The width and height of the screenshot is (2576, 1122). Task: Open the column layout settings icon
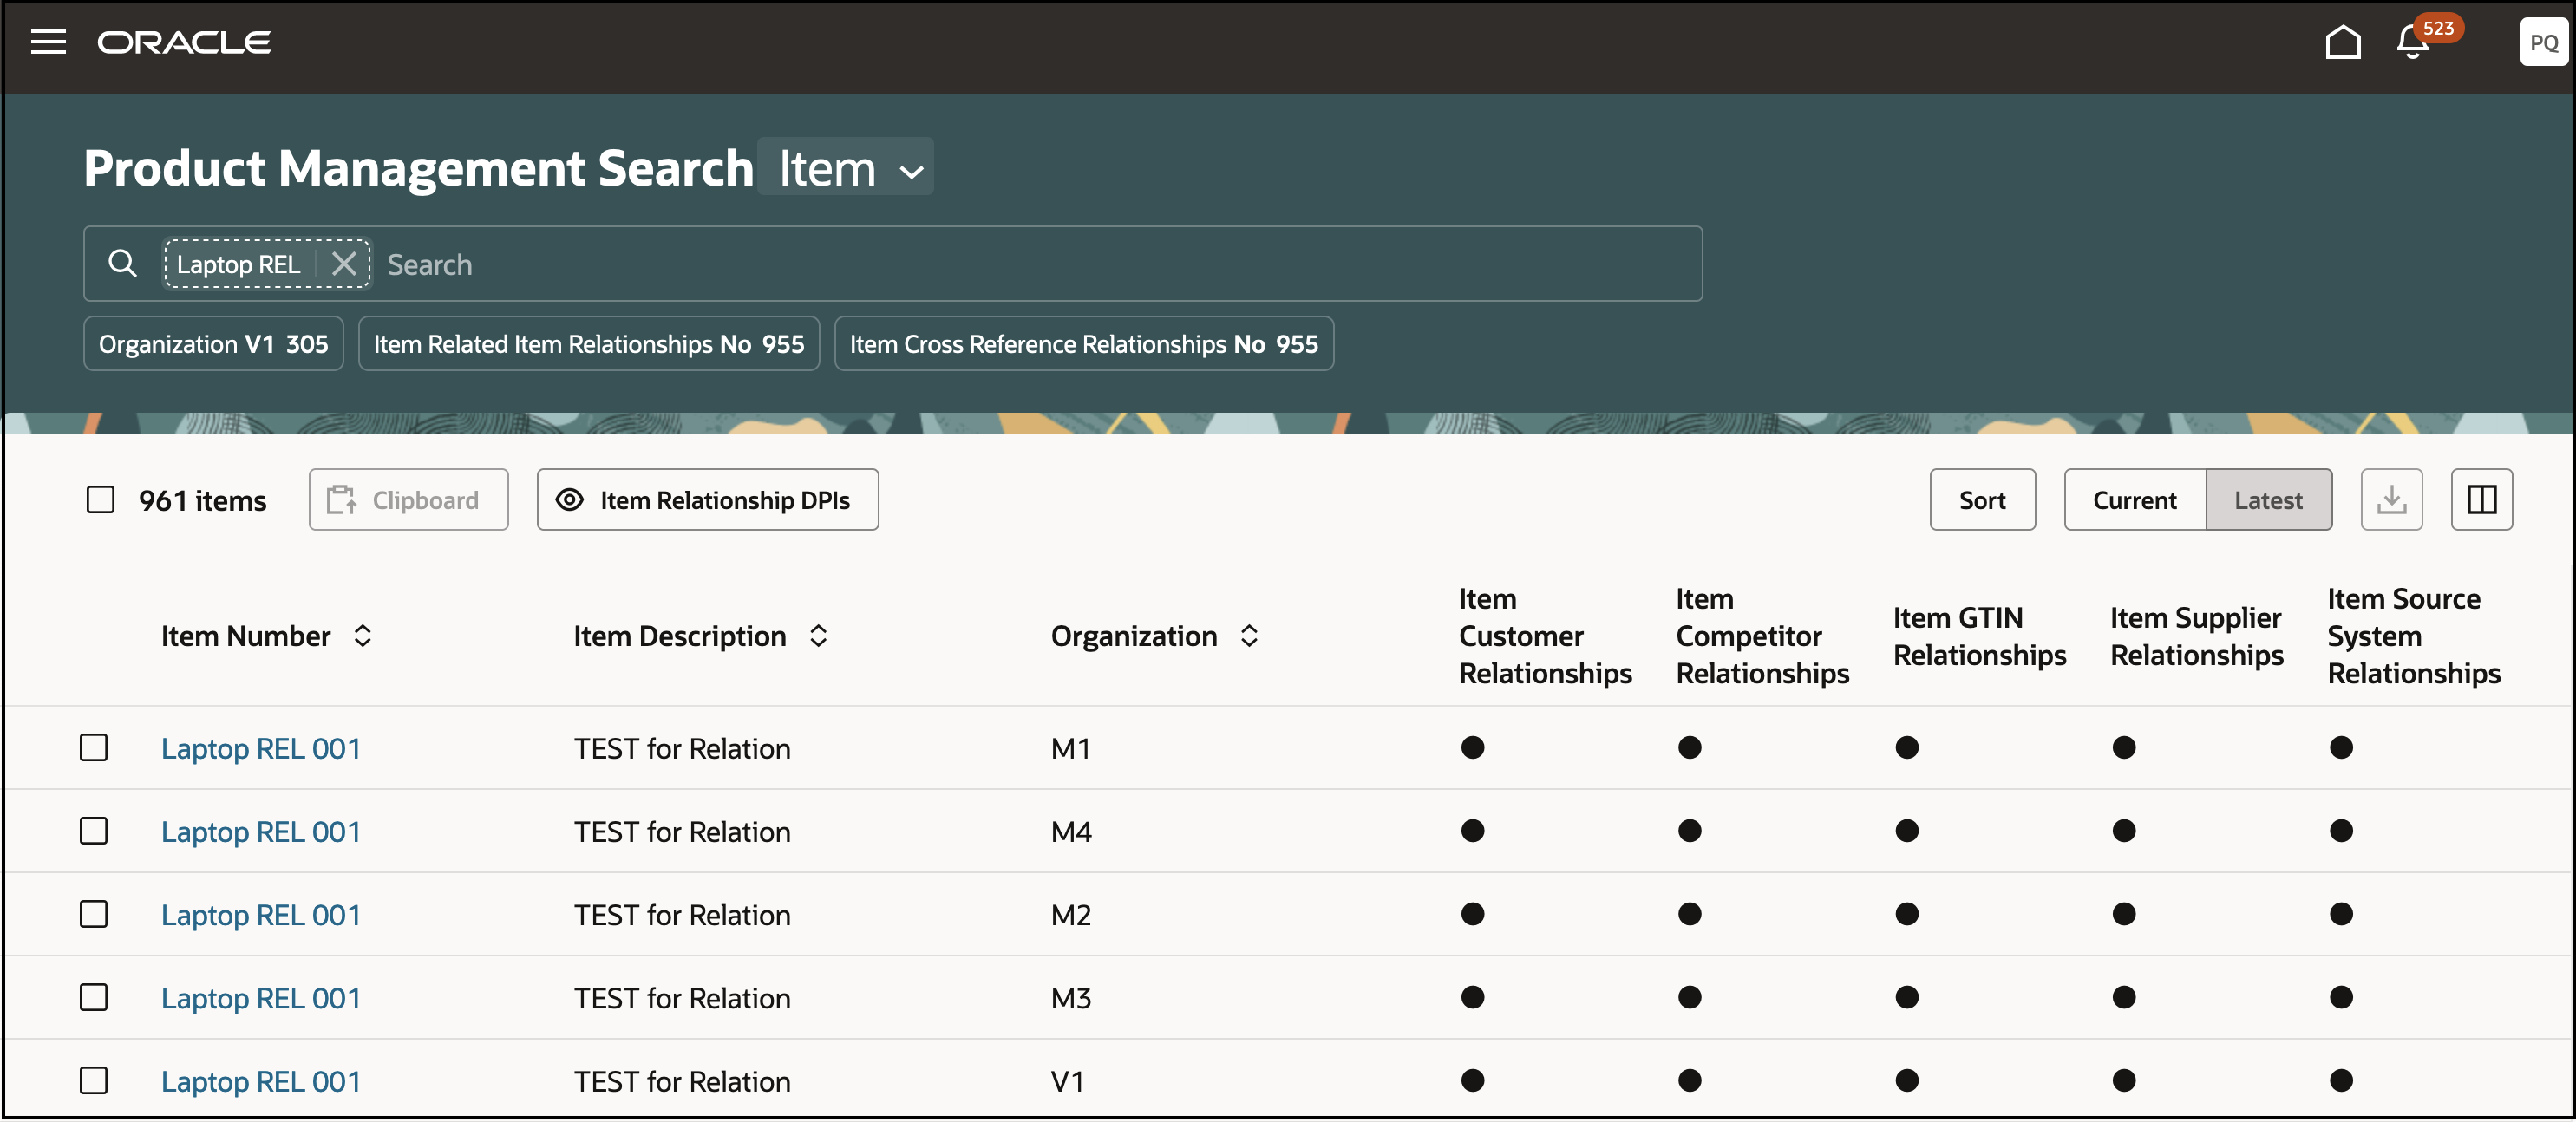2481,500
